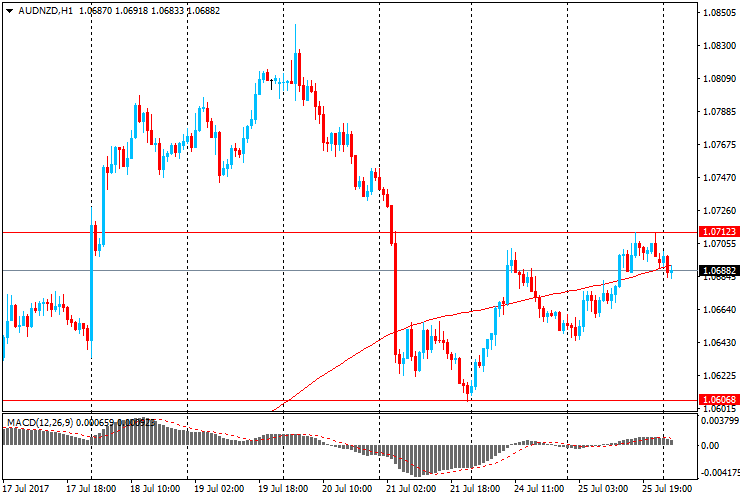Click the MACD zero level label 0.00
The image size is (740, 500).
point(710,445)
